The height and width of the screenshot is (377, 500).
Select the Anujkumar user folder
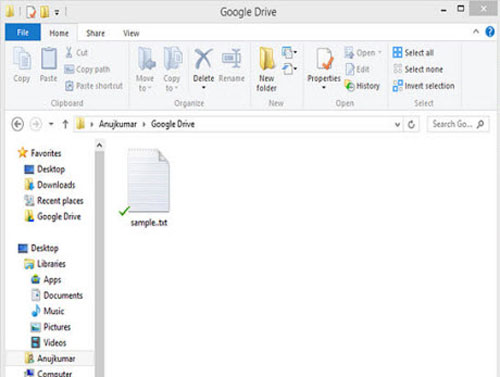pyautogui.click(x=50, y=358)
